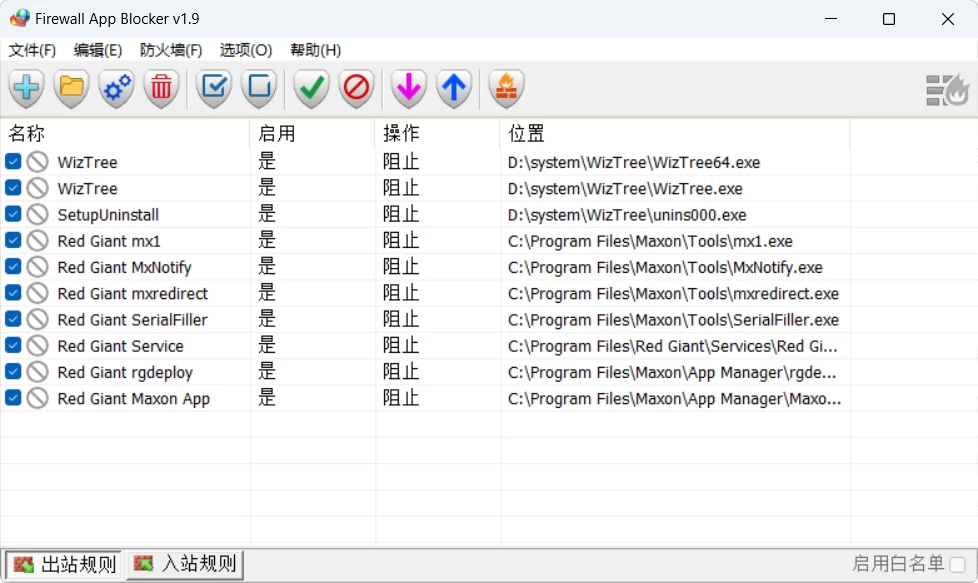
Task: Open the 选项(O) menu
Action: coord(246,50)
